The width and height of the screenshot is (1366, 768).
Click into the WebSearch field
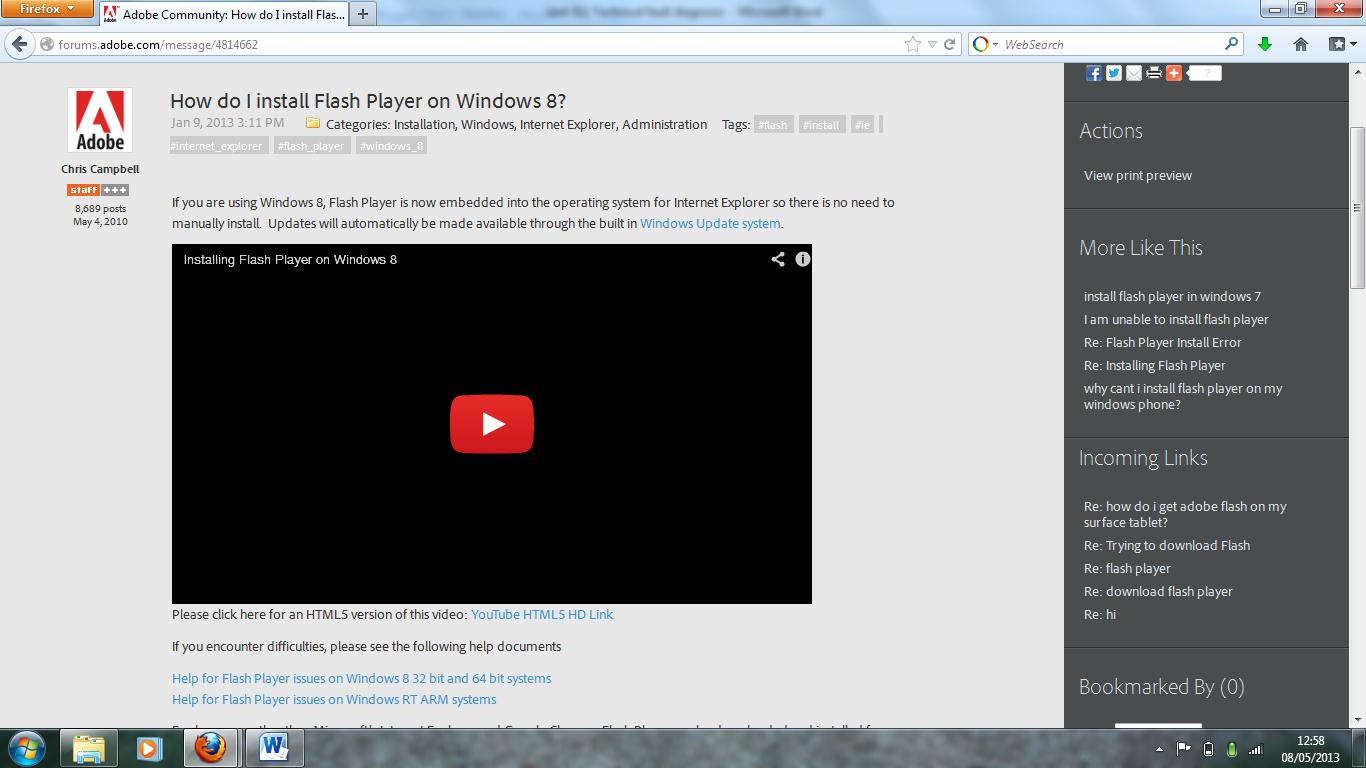(1110, 44)
